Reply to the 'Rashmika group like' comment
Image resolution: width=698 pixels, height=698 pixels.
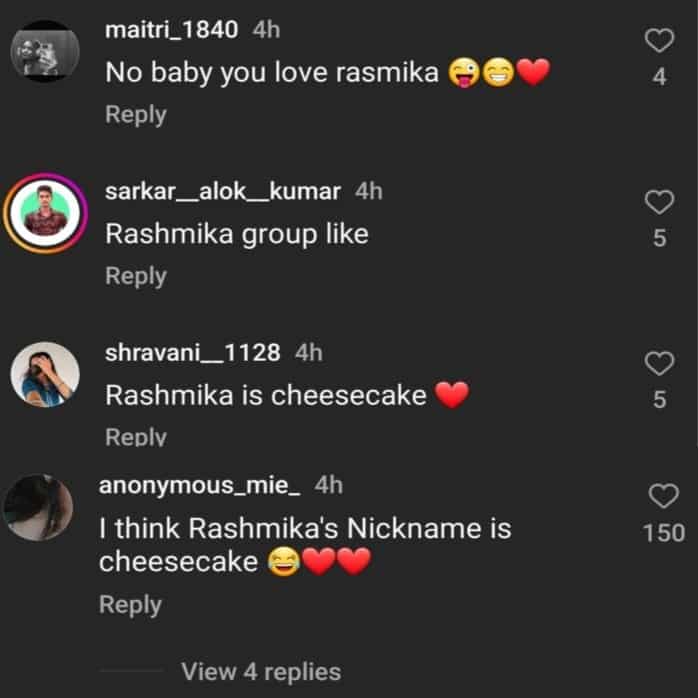pos(136,276)
